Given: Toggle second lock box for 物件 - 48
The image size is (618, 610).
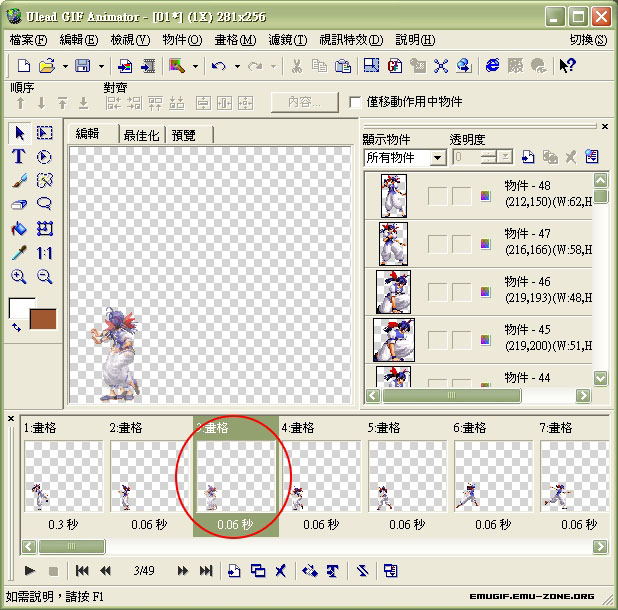Looking at the screenshot, I should 462,196.
